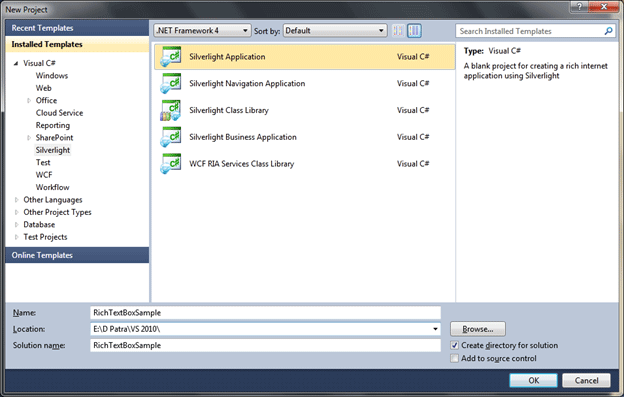Screen dimensions: 624x397
Task: Expand the Database node
Action: (16, 224)
